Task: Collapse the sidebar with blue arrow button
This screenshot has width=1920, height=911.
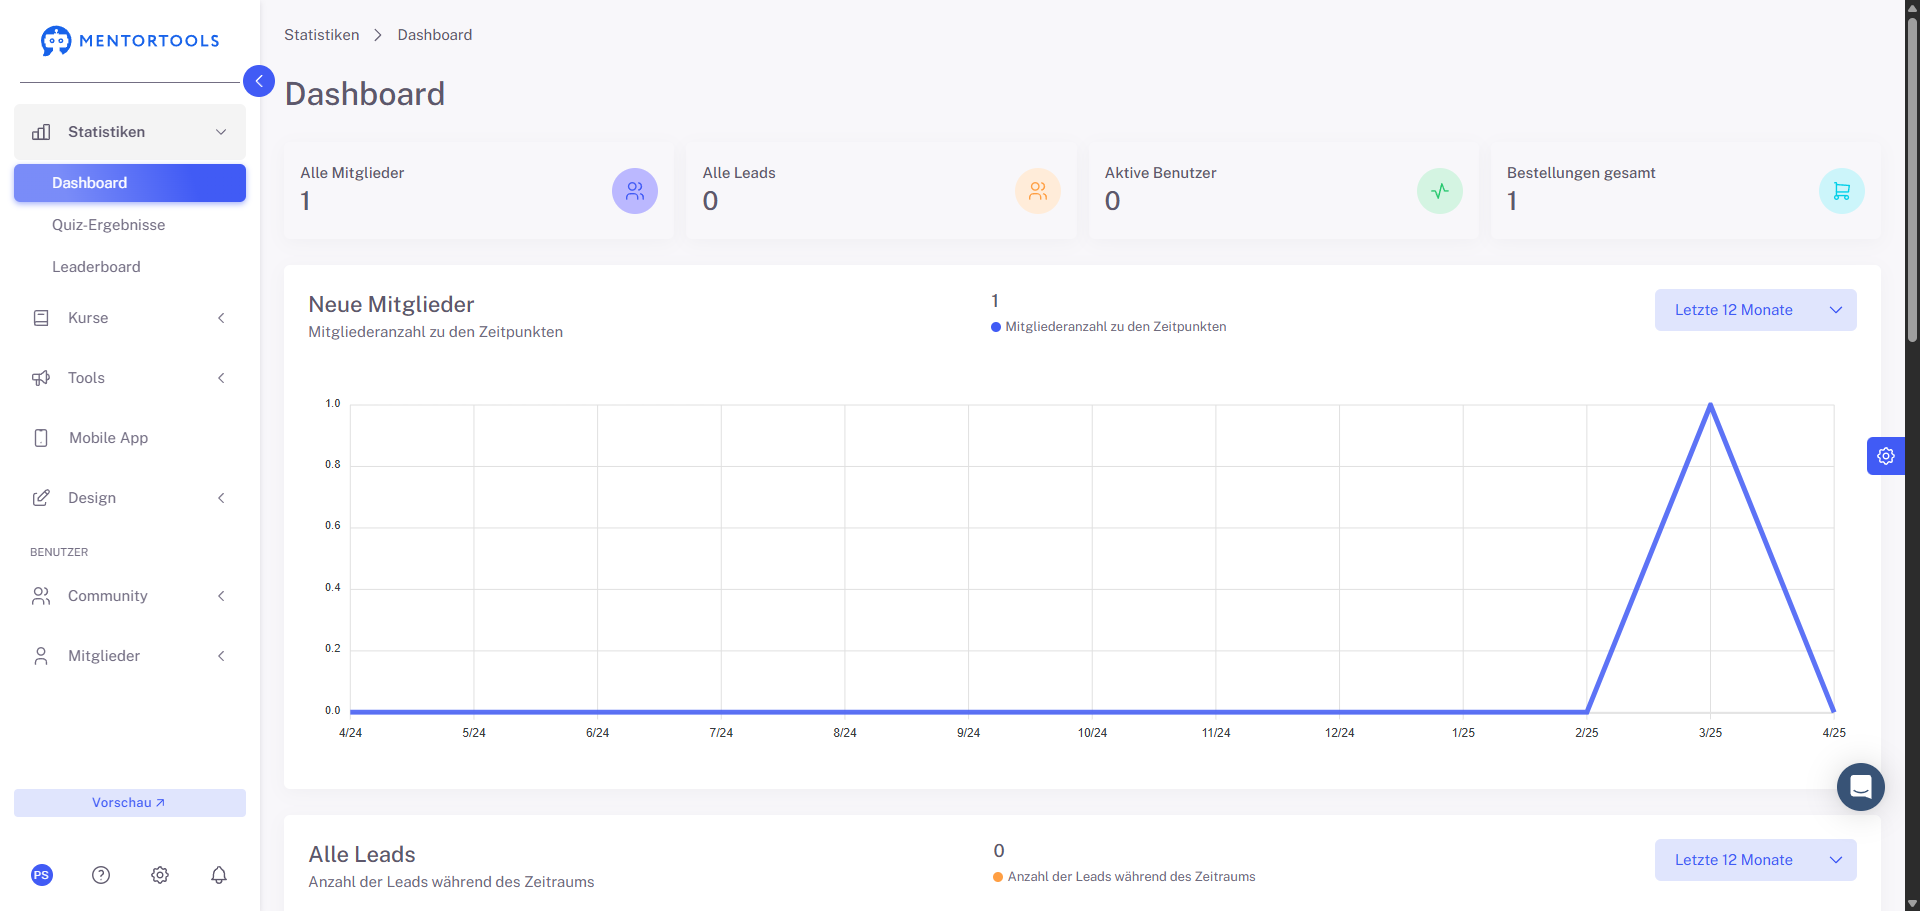Action: click(x=259, y=81)
